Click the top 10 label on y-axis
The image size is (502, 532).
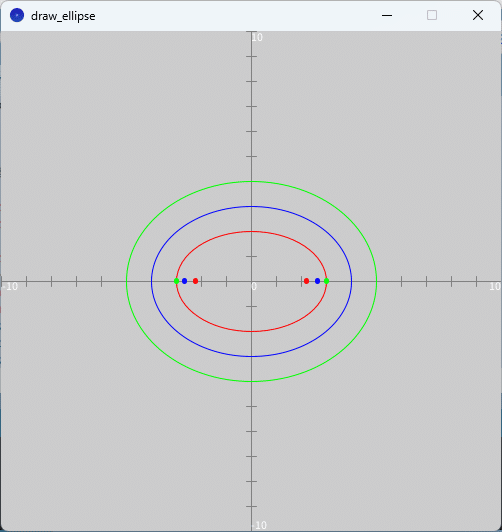tap(257, 37)
